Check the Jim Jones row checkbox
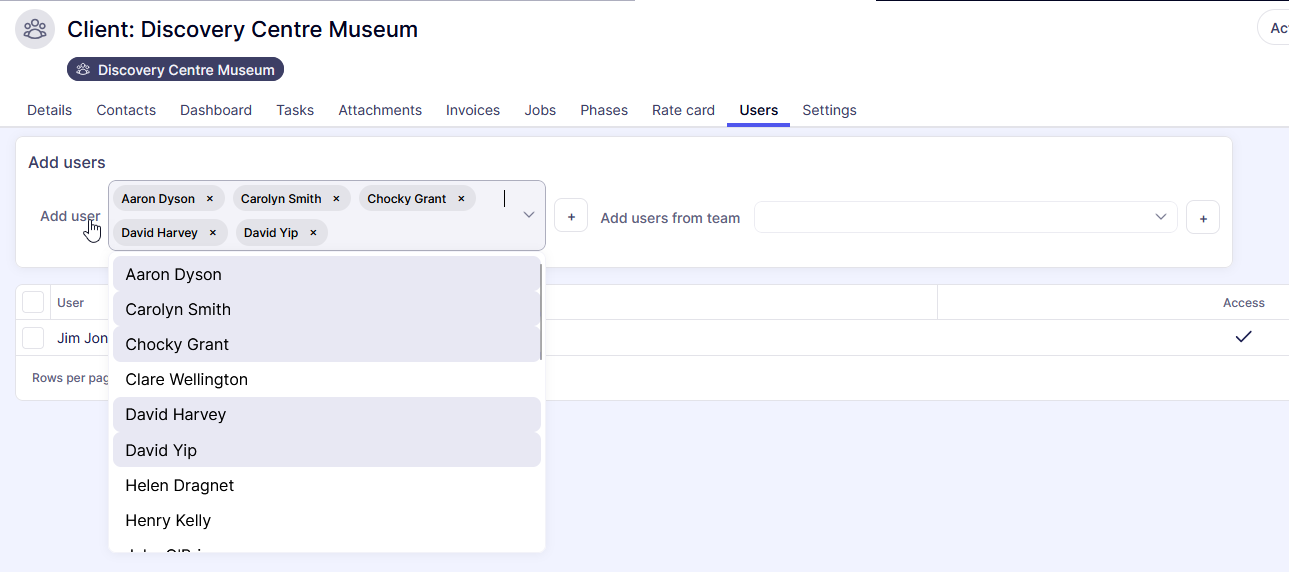1289x572 pixels. [33, 338]
